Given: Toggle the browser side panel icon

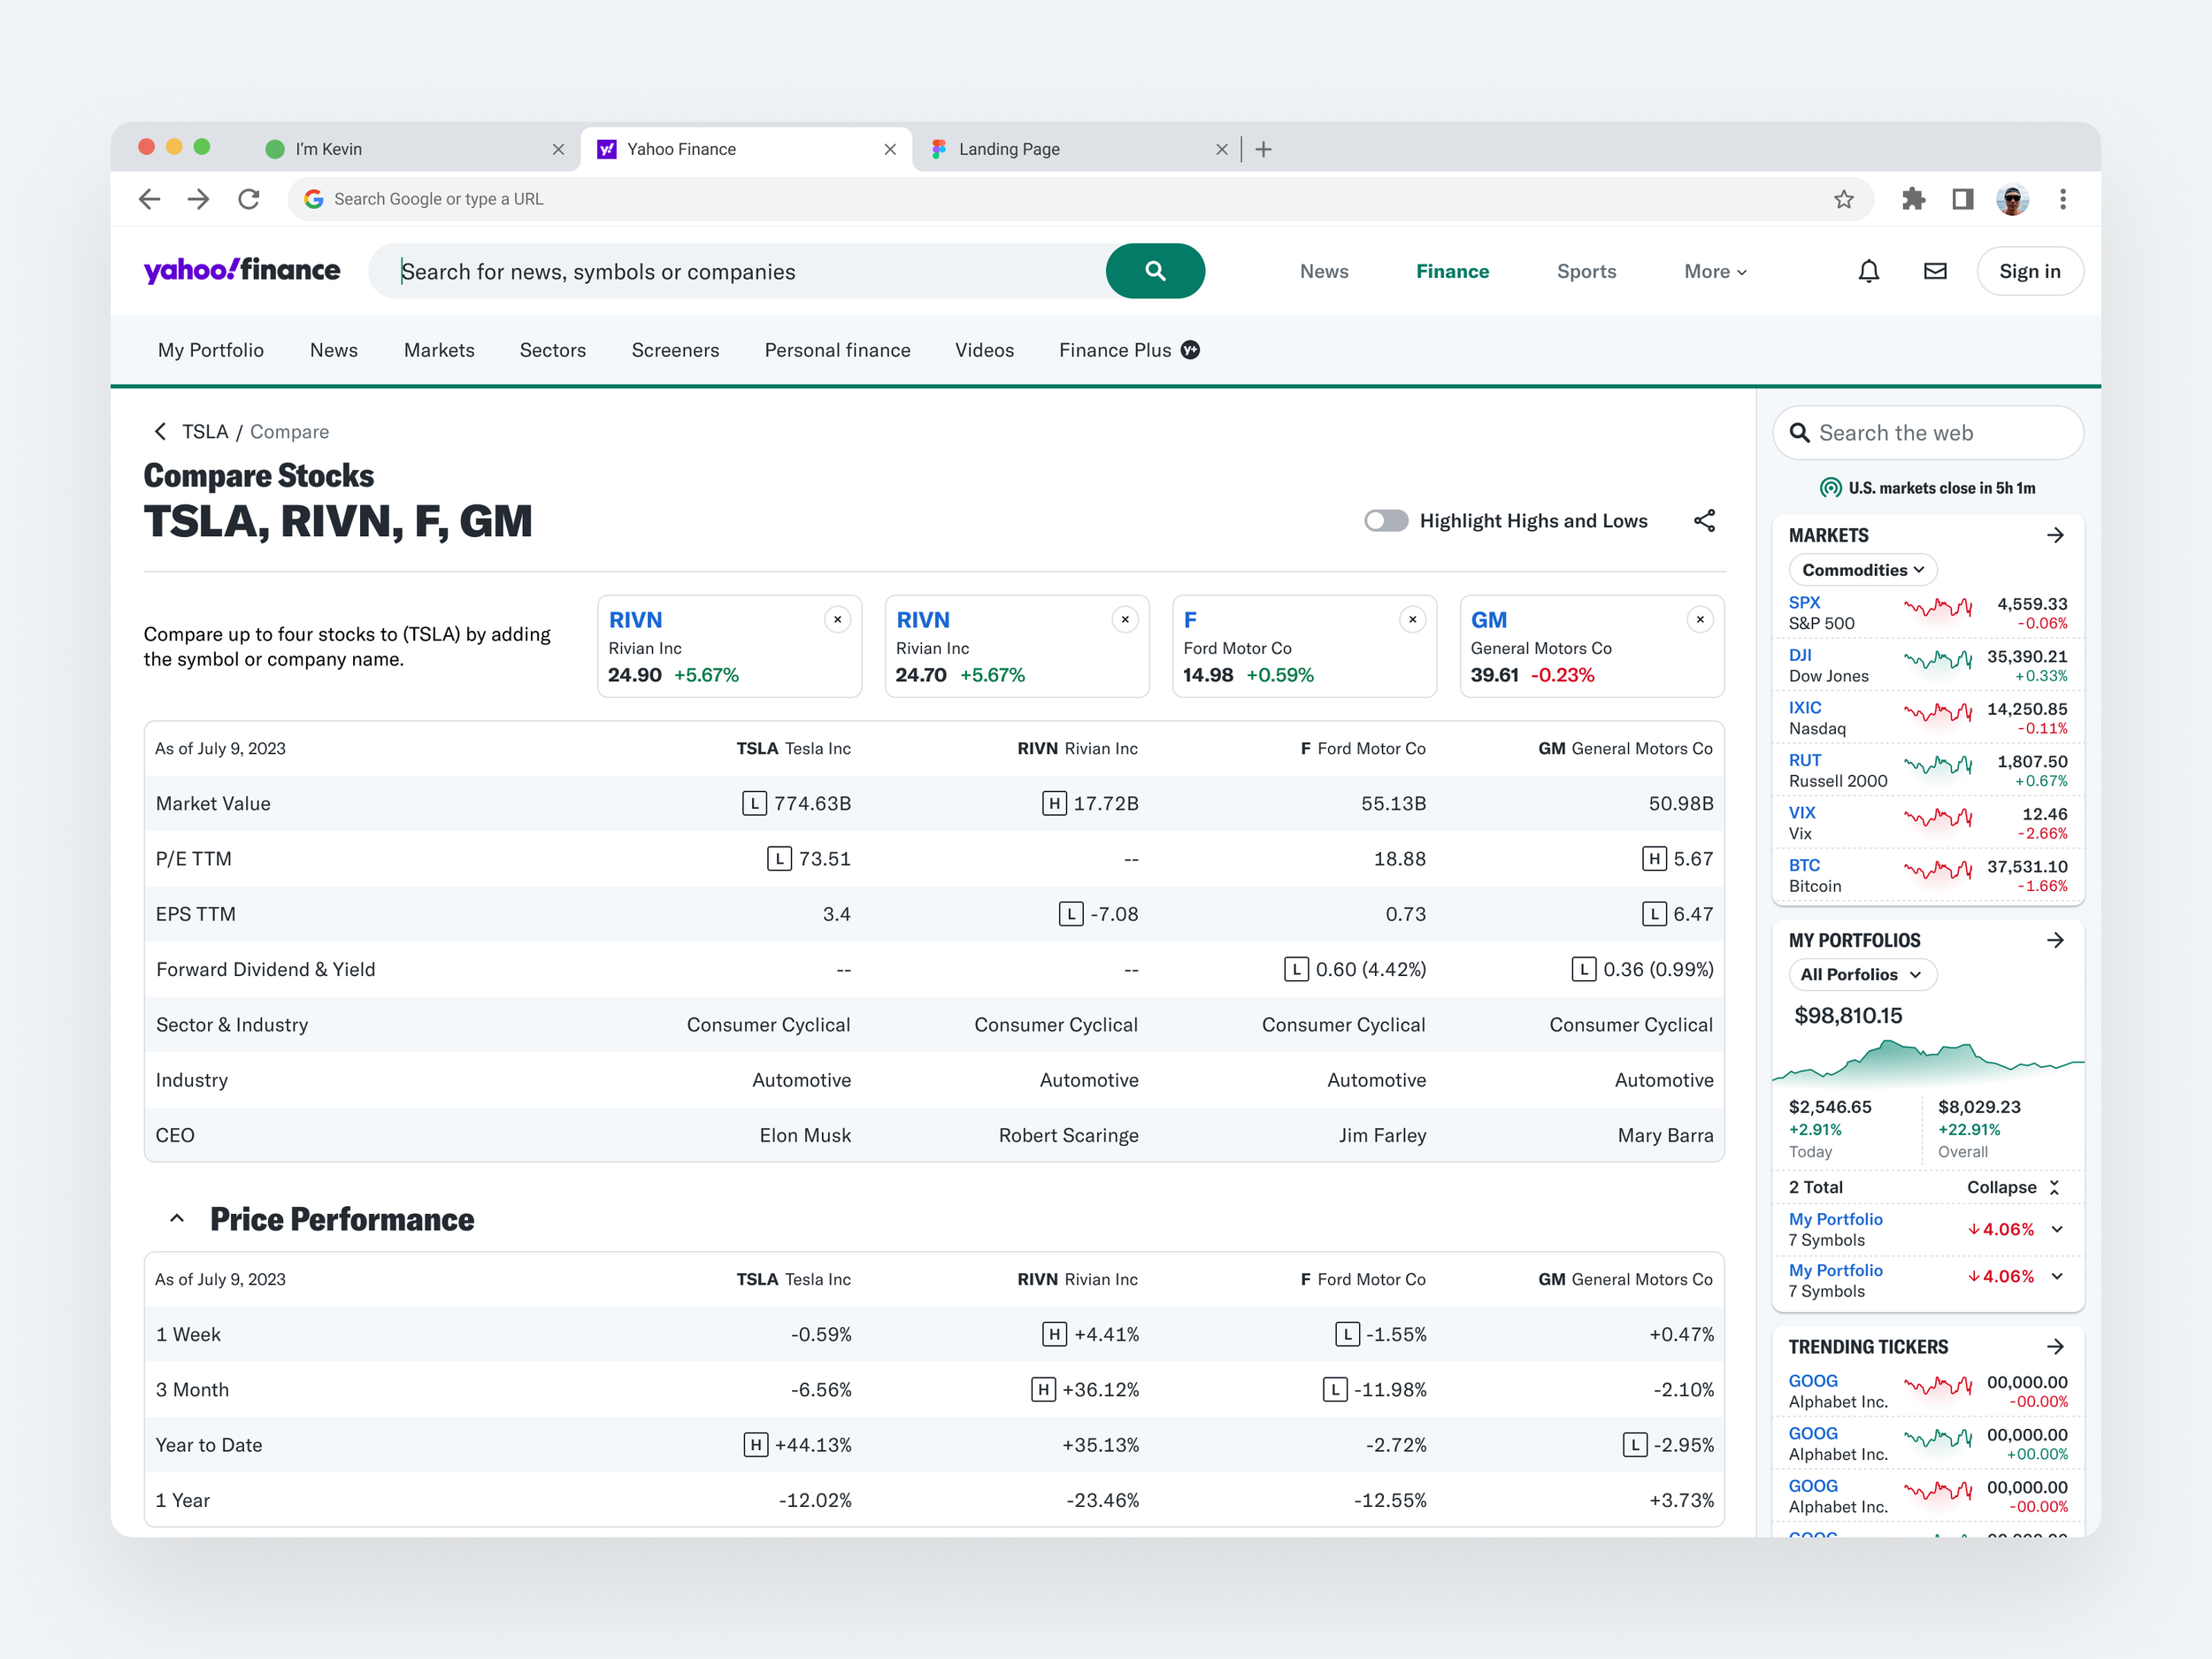Looking at the screenshot, I should [1962, 199].
